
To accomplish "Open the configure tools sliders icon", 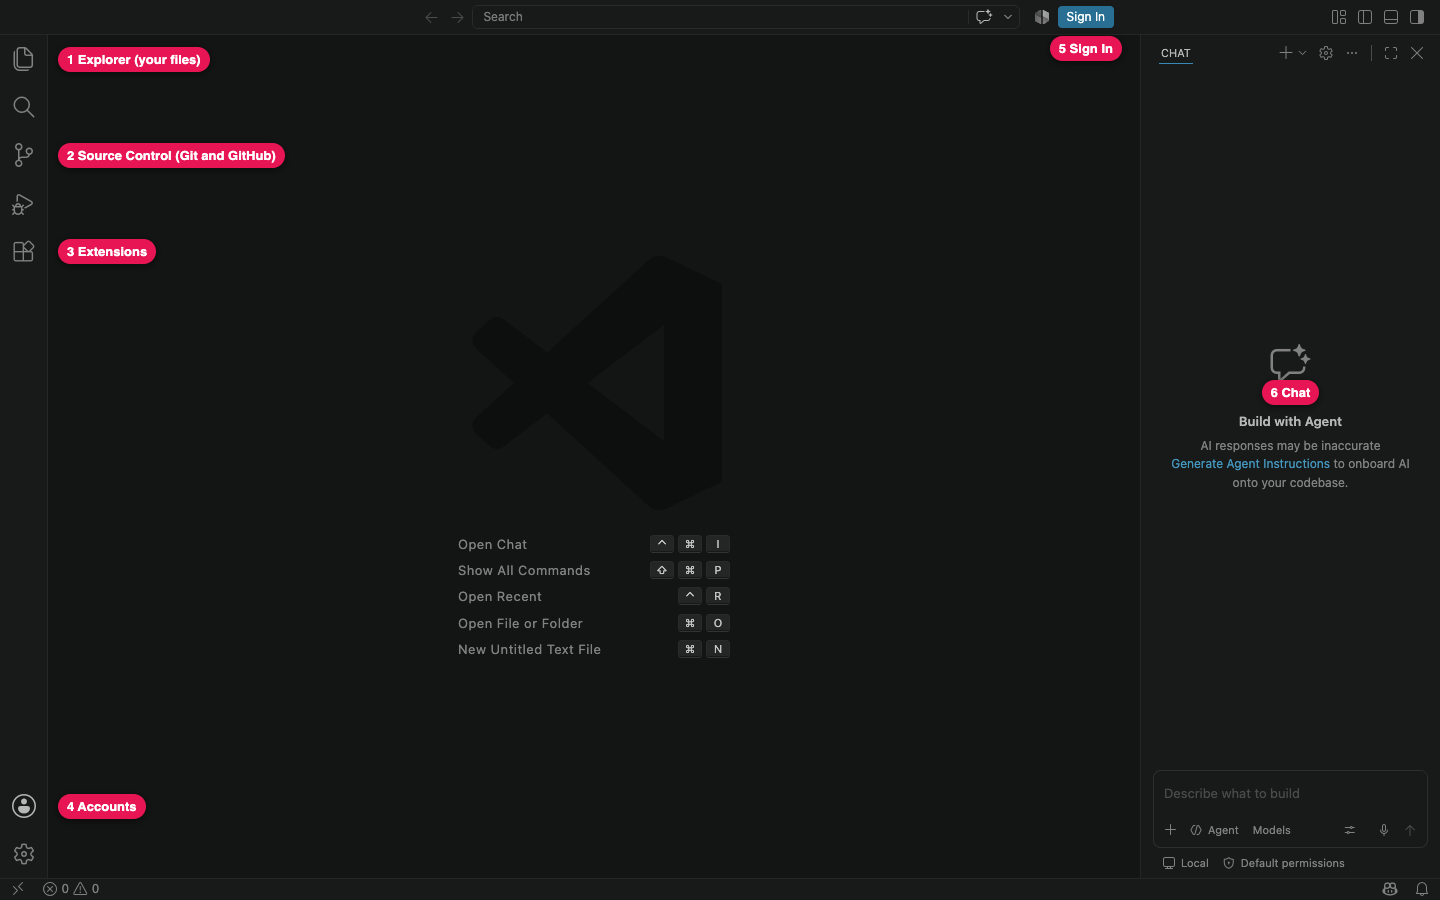I will (x=1350, y=830).
